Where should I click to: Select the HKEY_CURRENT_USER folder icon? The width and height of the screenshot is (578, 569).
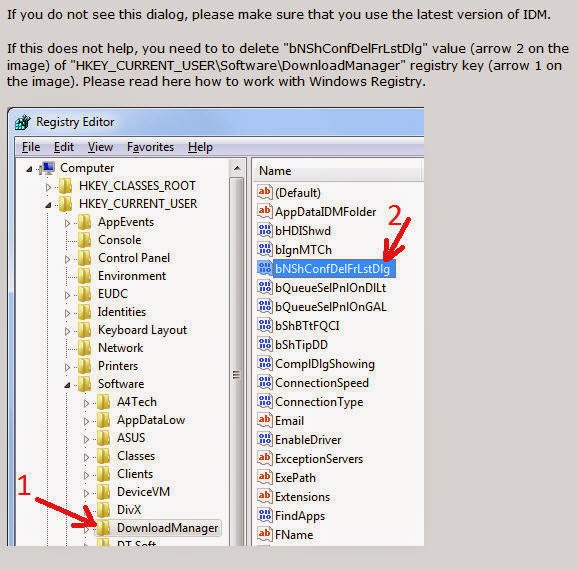coord(66,204)
